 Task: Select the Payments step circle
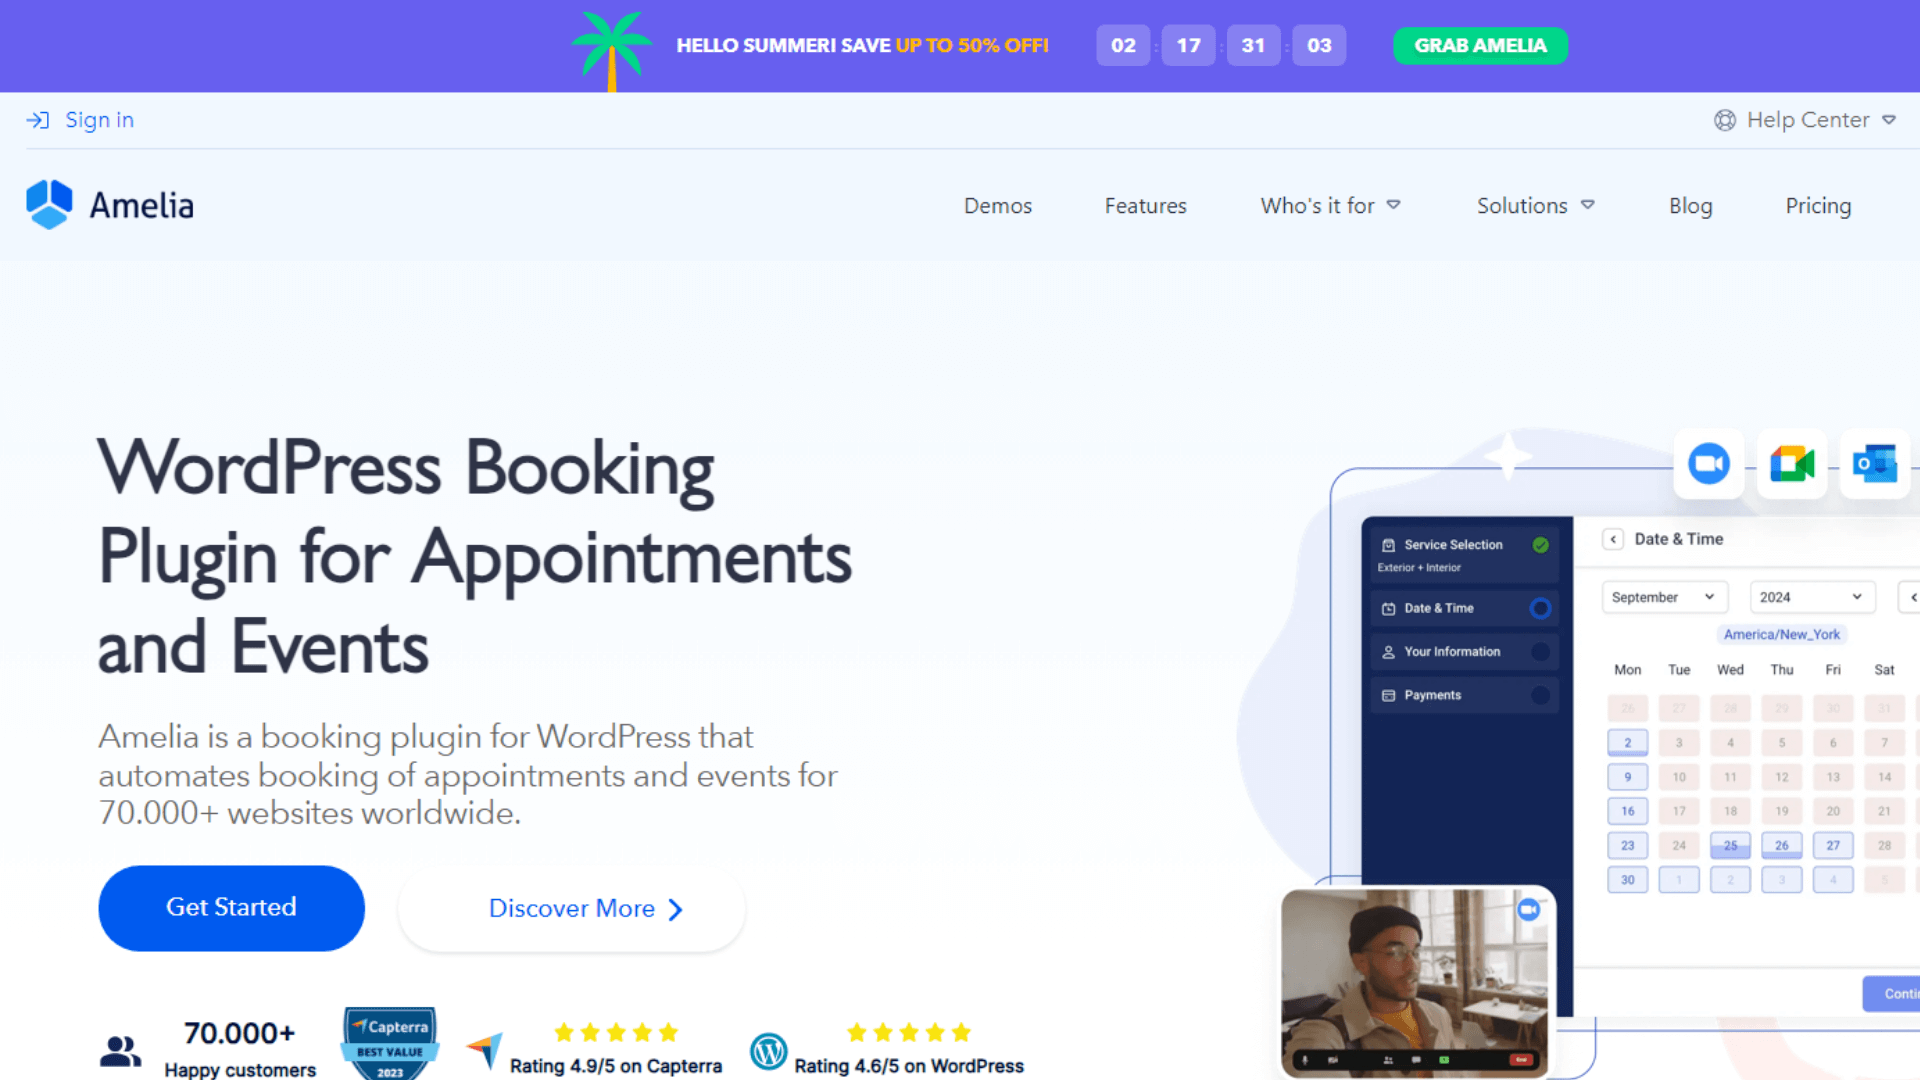pyautogui.click(x=1540, y=695)
